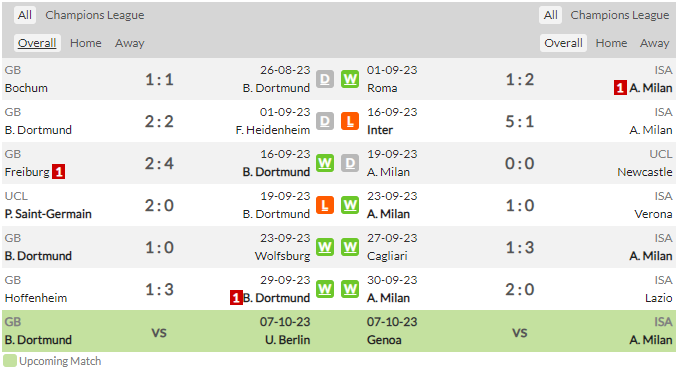Select the right Champions League filter

point(620,15)
